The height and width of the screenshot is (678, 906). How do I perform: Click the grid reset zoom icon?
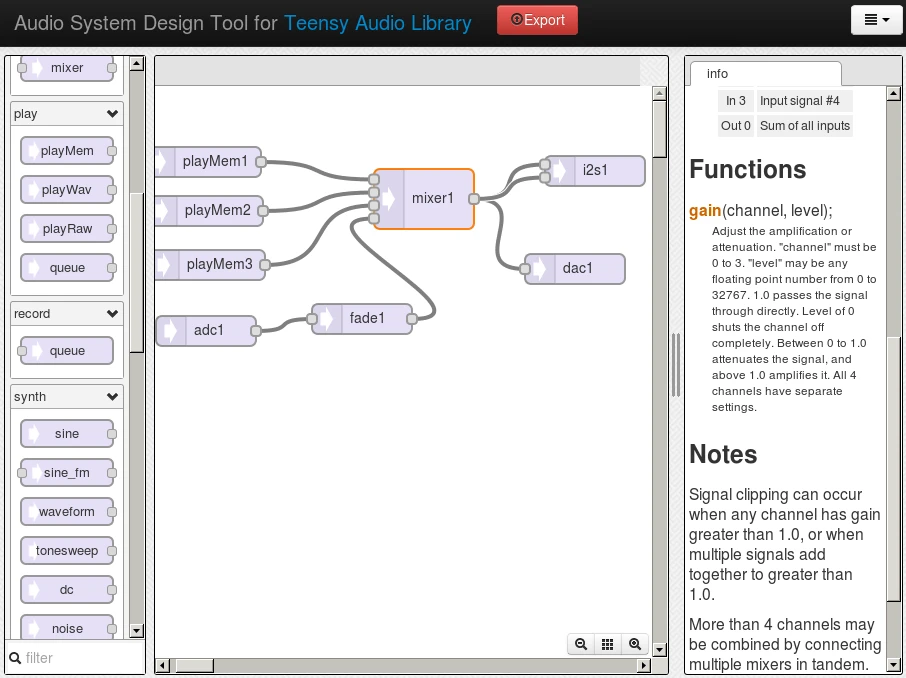click(x=607, y=645)
